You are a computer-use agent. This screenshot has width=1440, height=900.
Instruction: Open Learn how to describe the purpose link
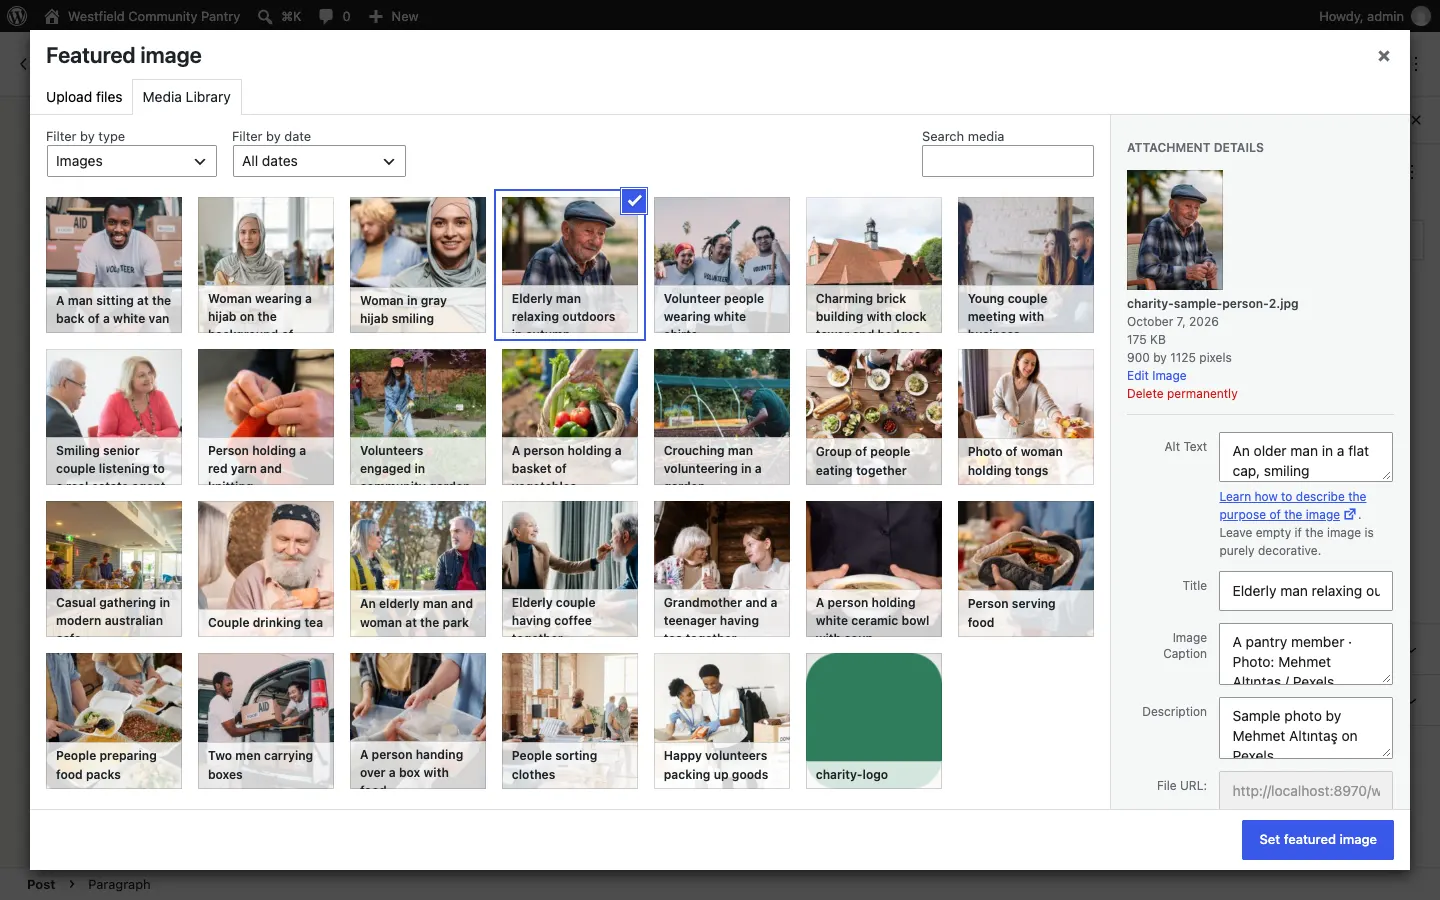point(1293,506)
